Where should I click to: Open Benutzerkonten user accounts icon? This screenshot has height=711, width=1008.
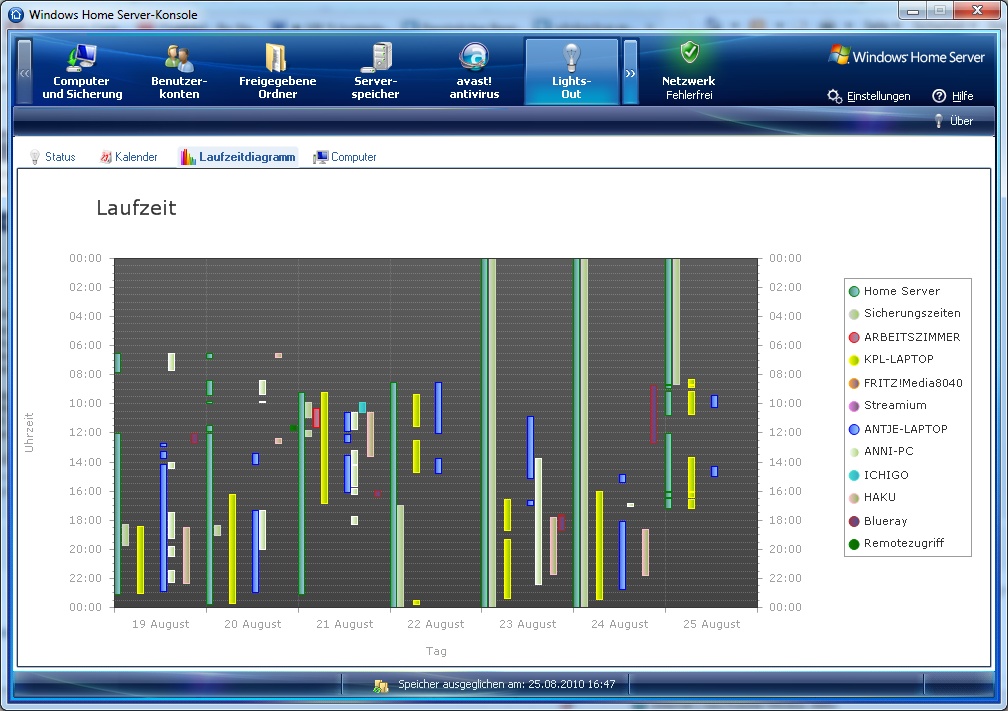click(179, 70)
